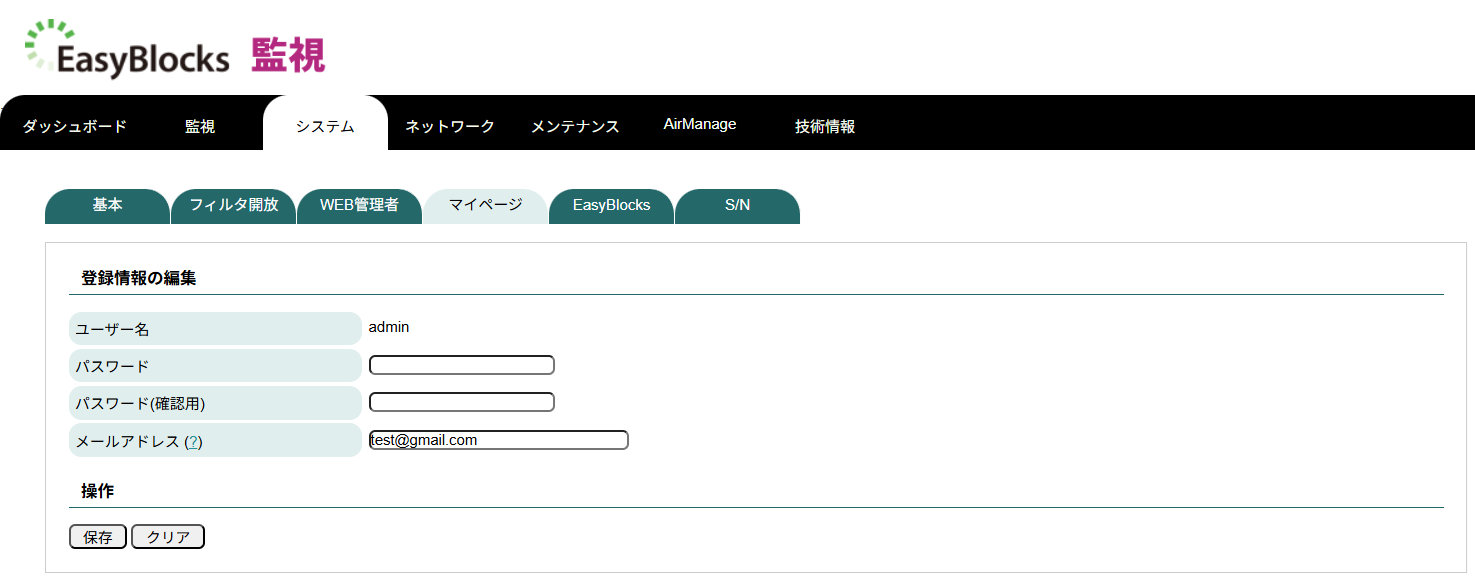1475x582 pixels.
Task: Open the 監視 menu
Action: tap(198, 125)
